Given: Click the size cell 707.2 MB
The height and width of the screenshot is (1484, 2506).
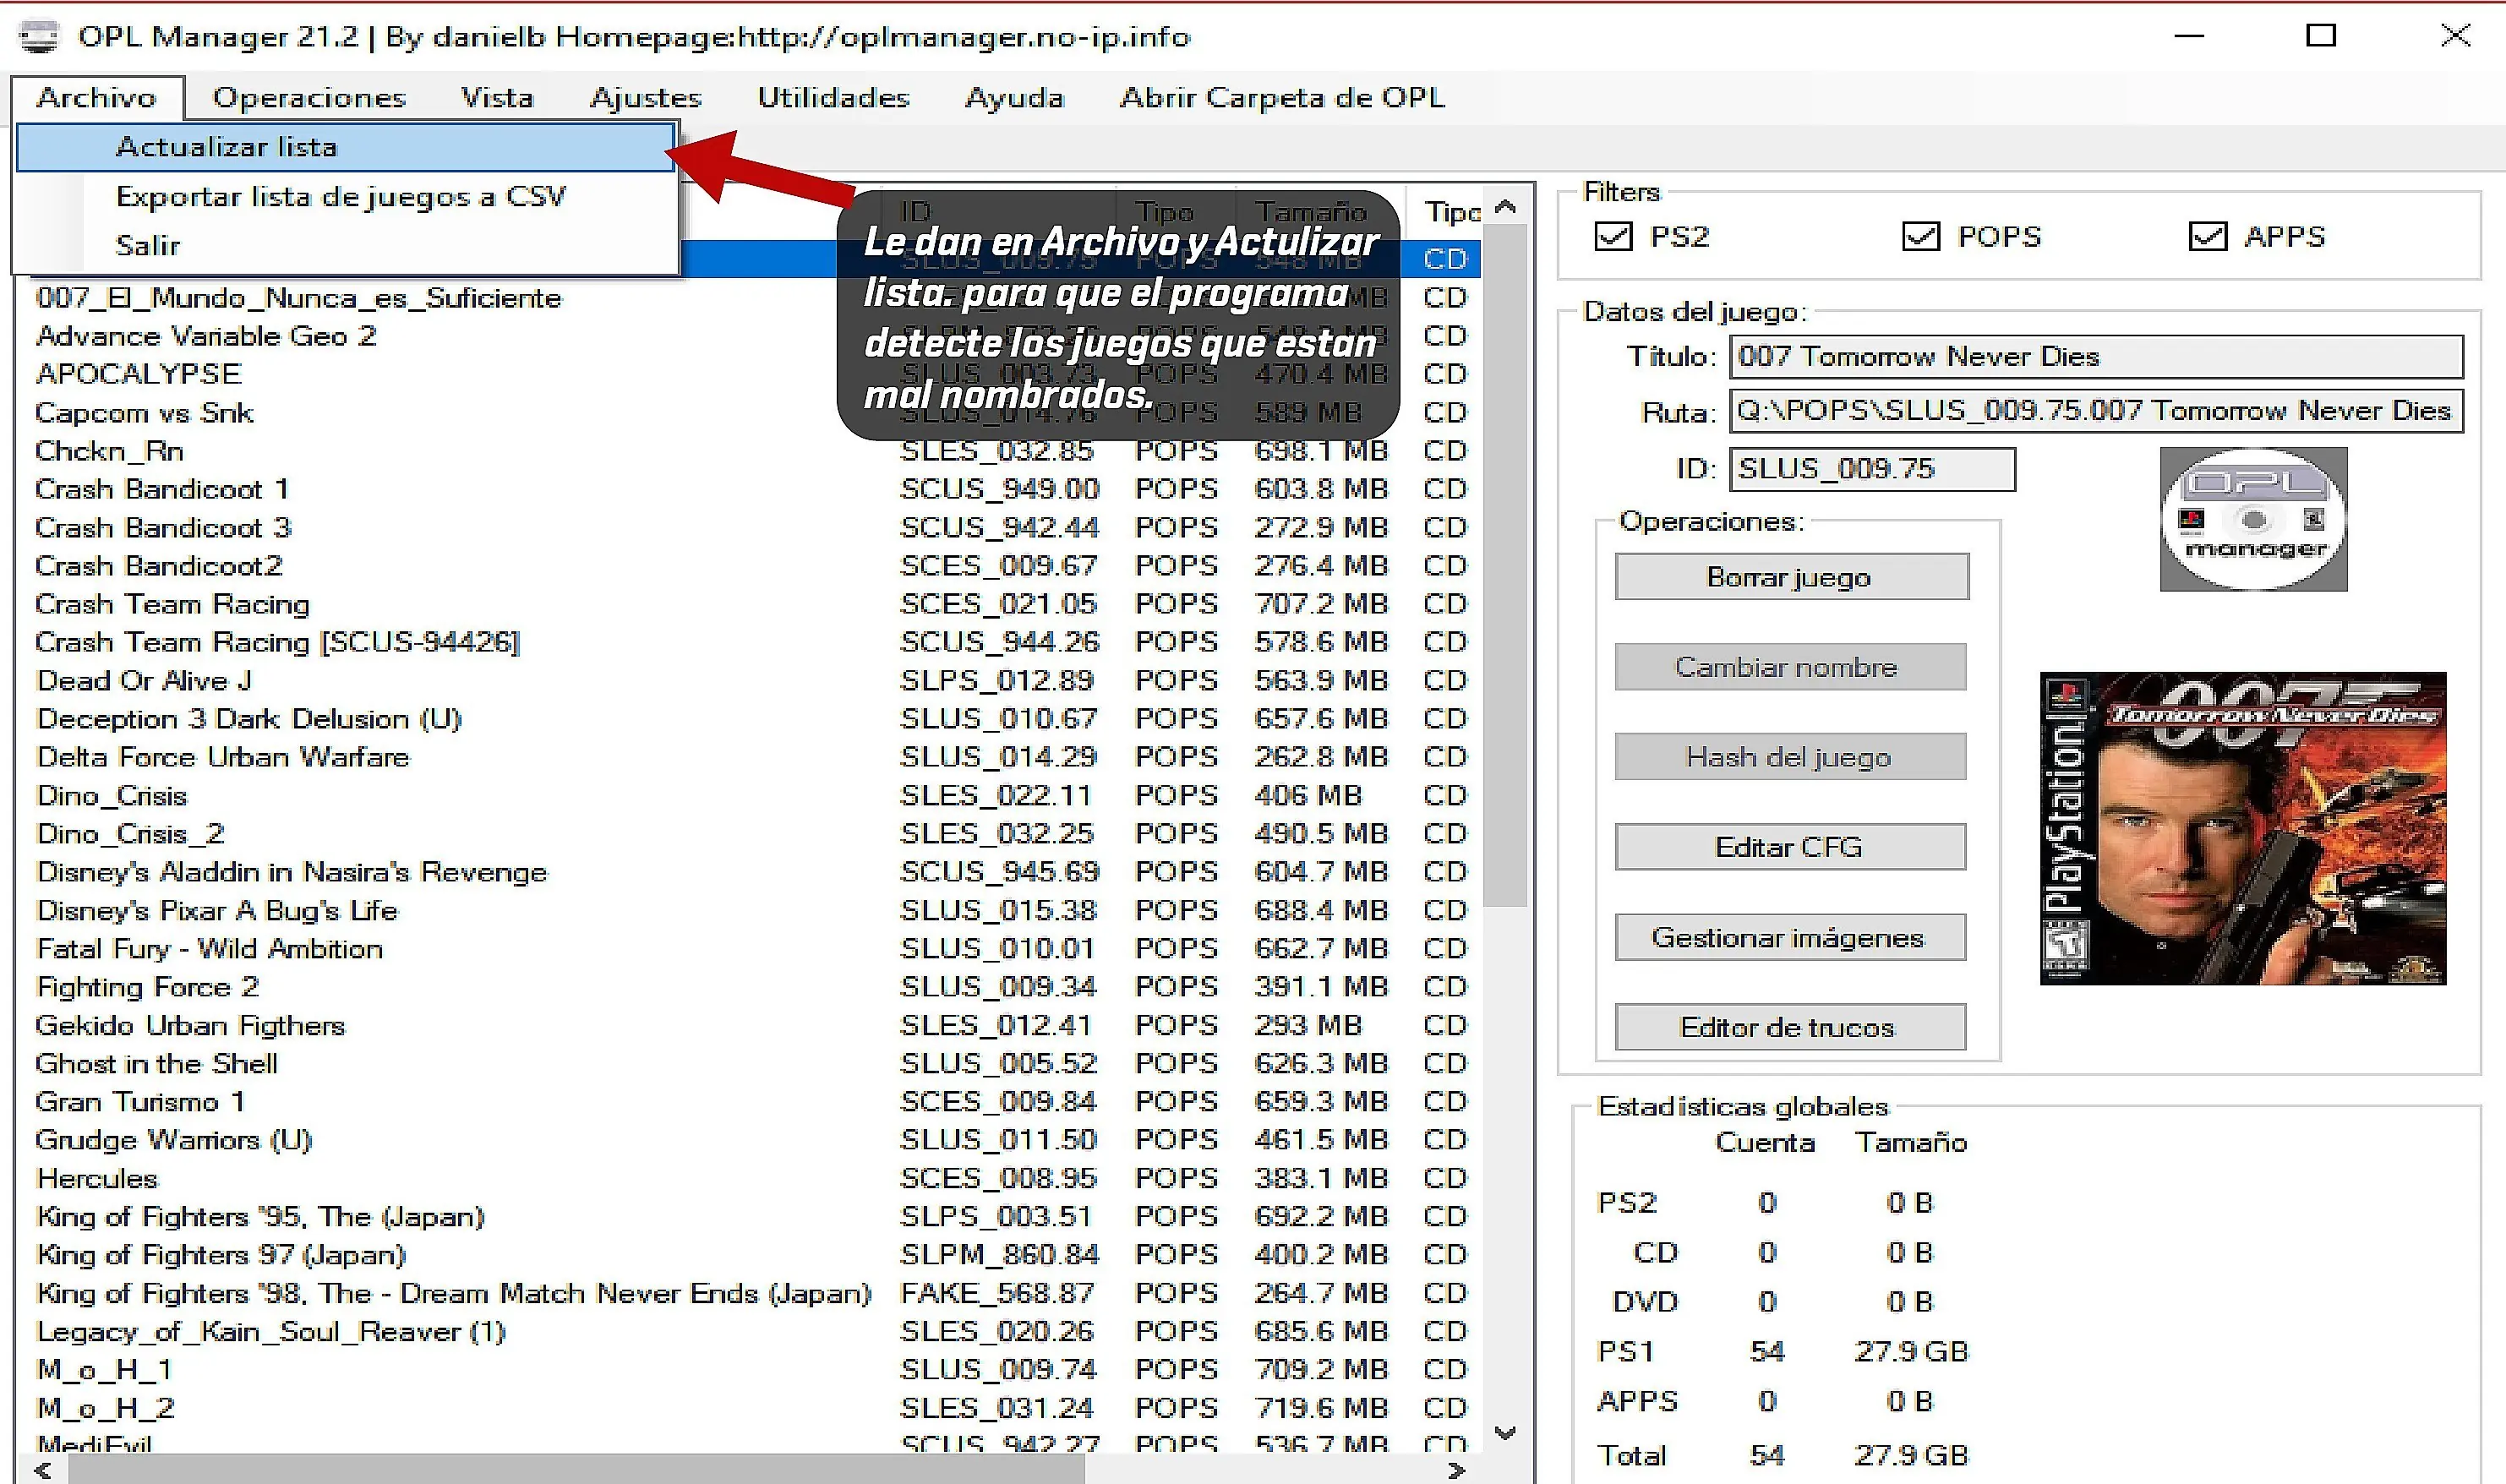Looking at the screenshot, I should point(1321,604).
